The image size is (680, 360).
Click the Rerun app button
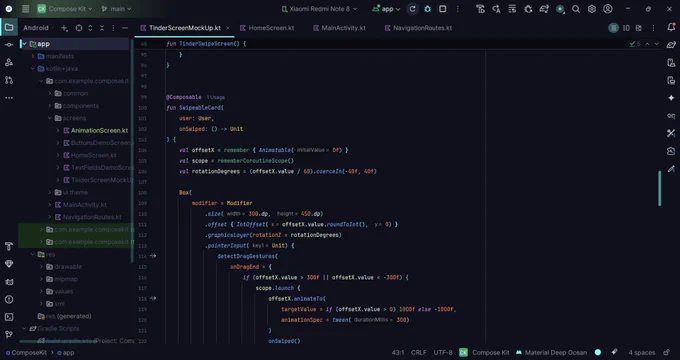(x=412, y=9)
